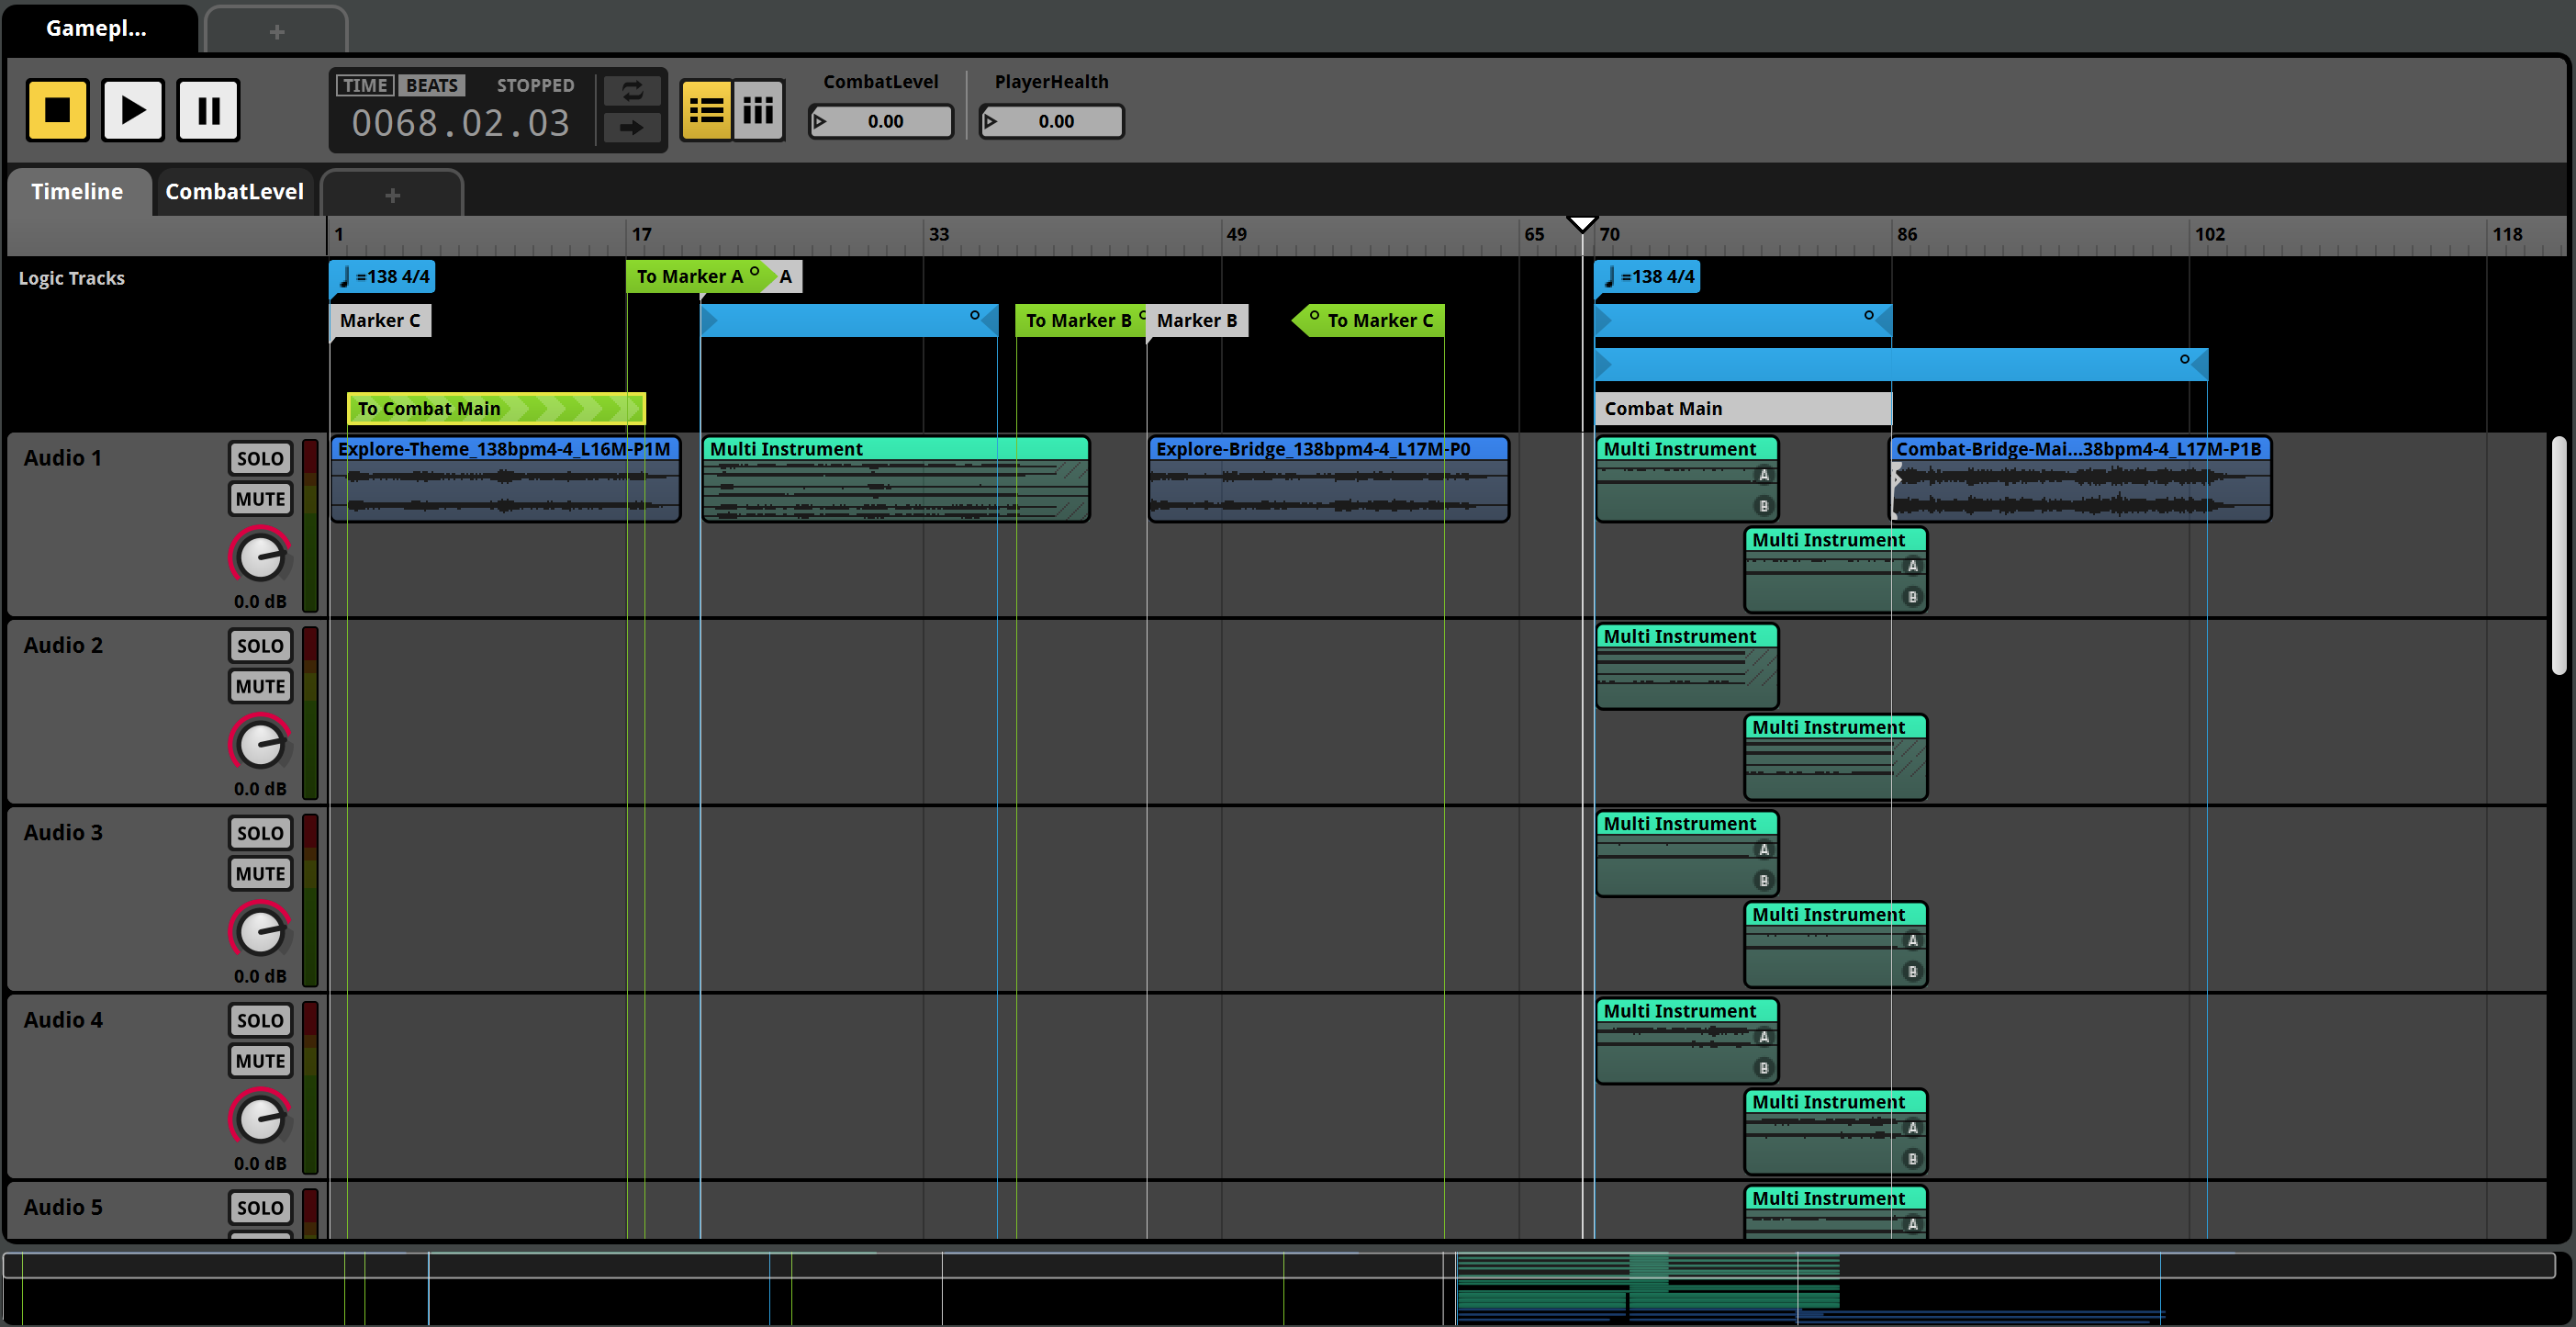The width and height of the screenshot is (2576, 1327).
Task: Solo the Audio 3 track
Action: click(x=260, y=833)
